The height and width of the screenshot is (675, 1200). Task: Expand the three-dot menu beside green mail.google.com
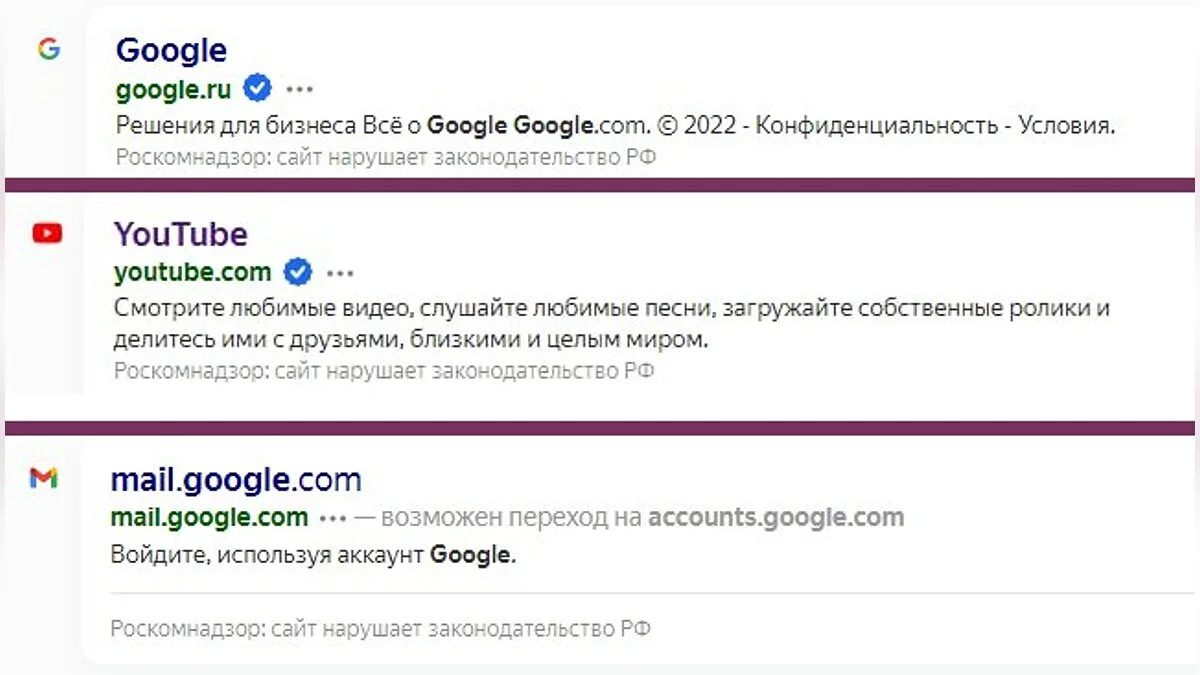[x=333, y=518]
